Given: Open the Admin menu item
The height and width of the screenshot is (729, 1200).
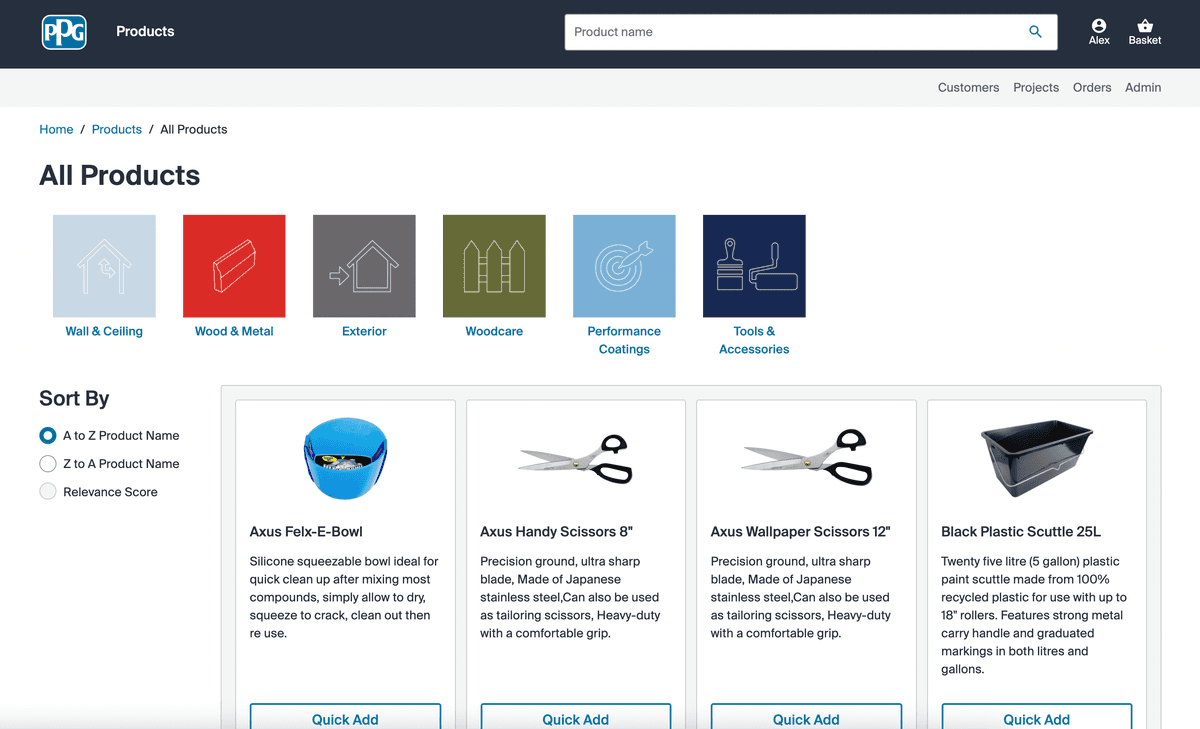Looking at the screenshot, I should tap(1143, 88).
